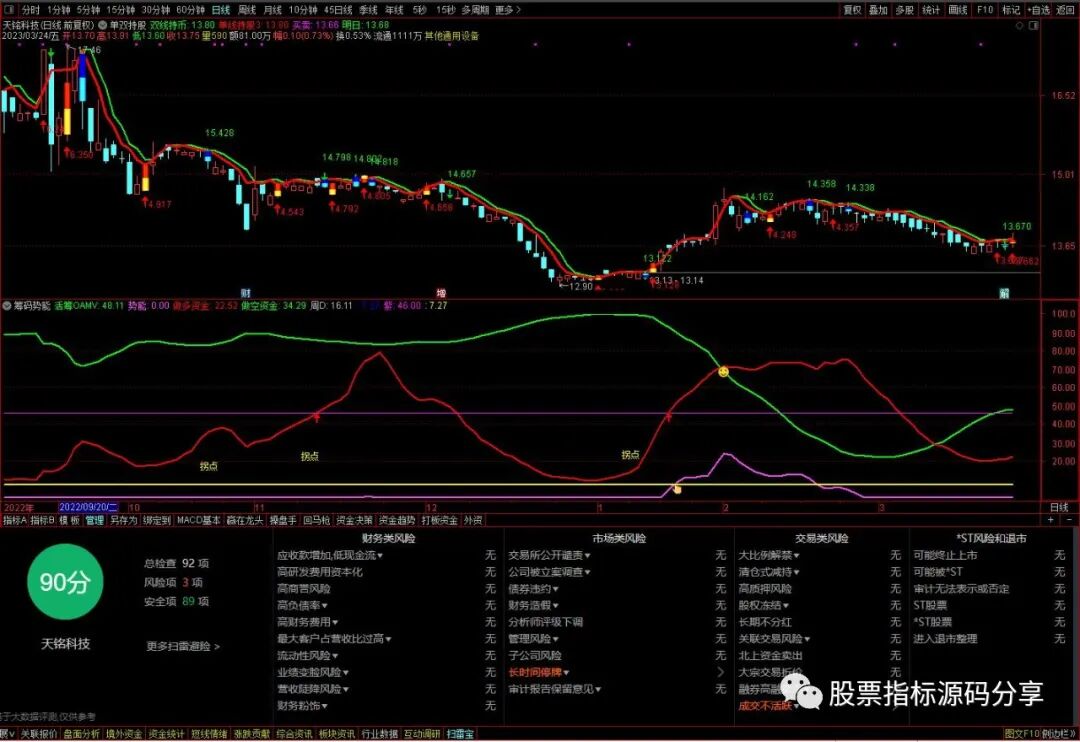
Task: Select the 资金决策 indicator tab
Action: pos(354,520)
